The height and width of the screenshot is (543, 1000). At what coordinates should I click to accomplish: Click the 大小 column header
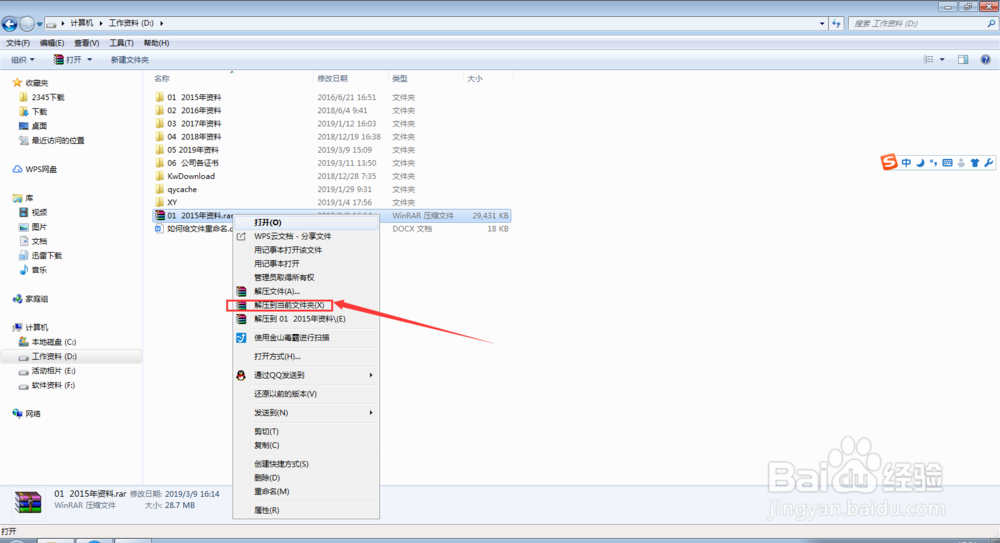pos(489,78)
